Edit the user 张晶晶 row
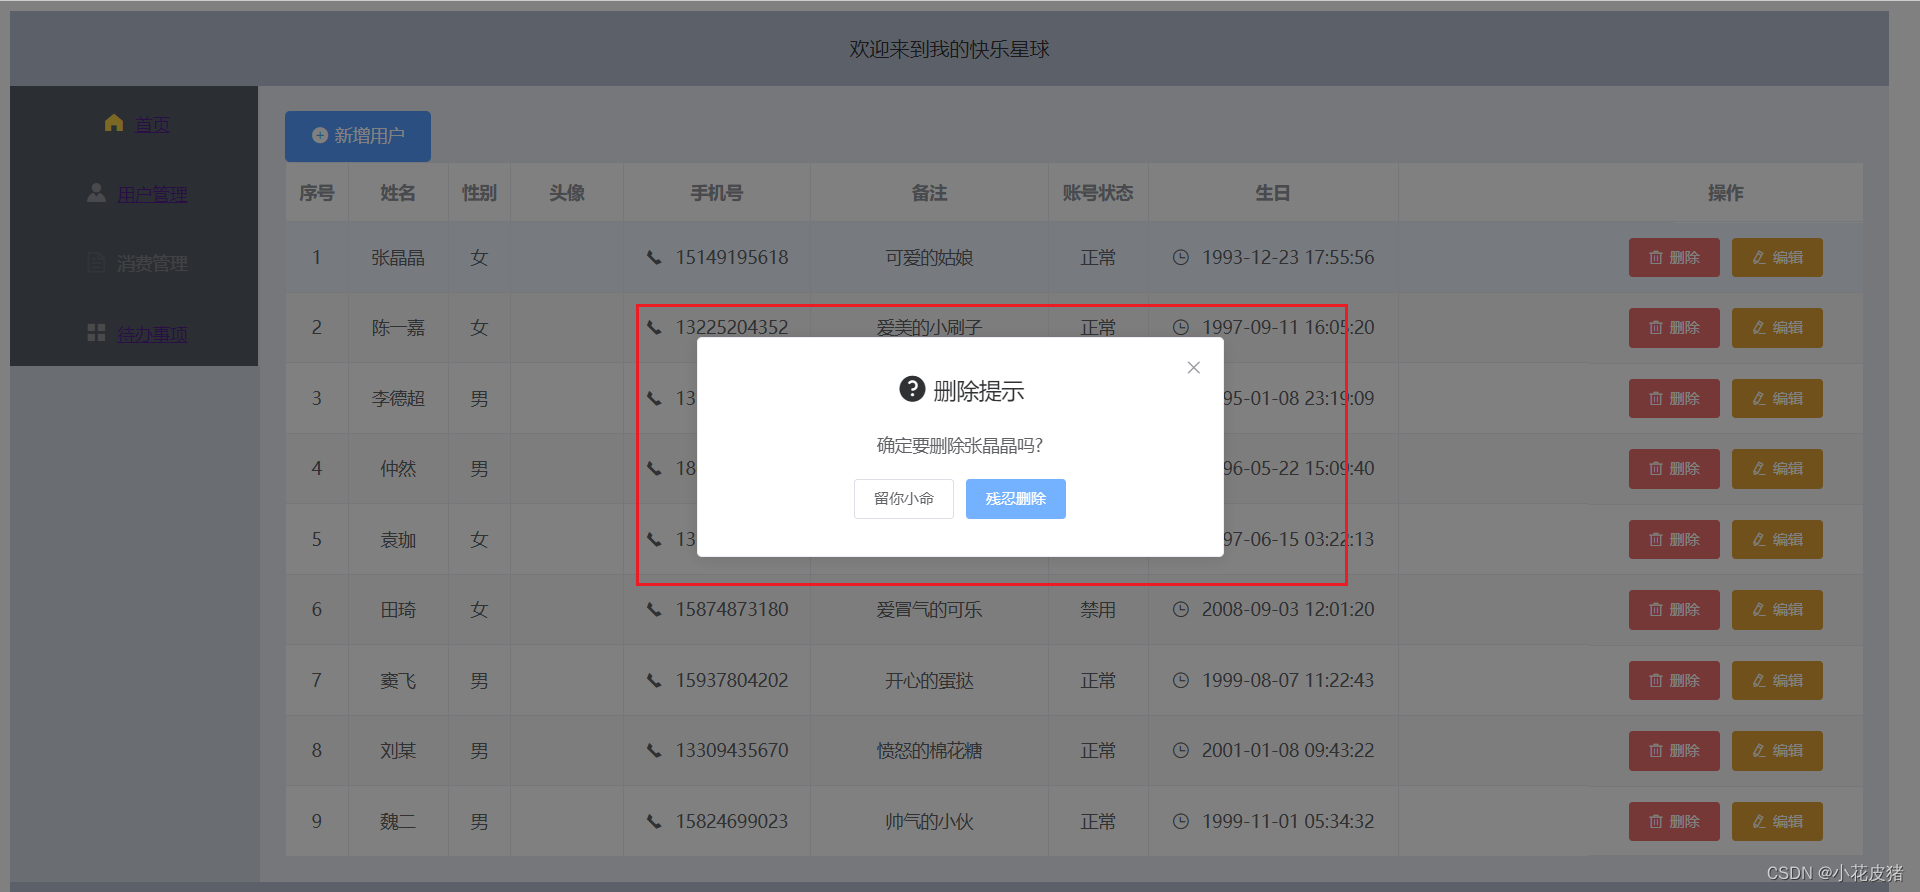1920x892 pixels. pyautogui.click(x=1777, y=258)
